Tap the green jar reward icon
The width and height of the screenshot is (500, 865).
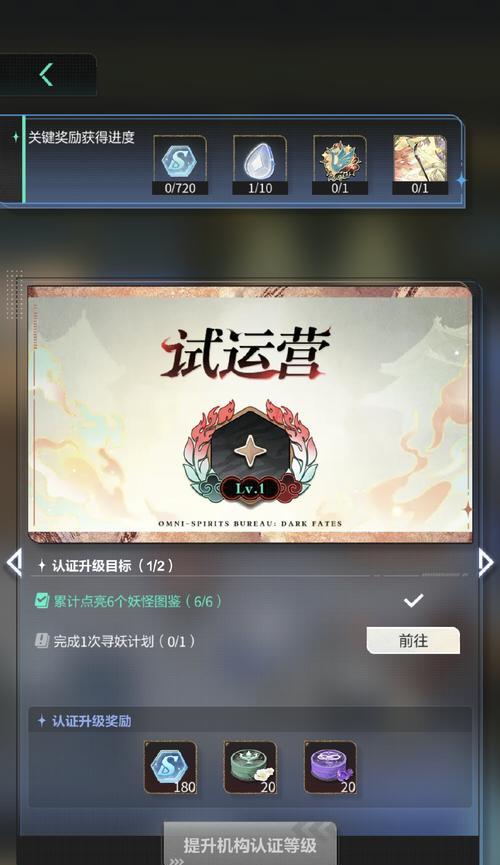(251, 767)
